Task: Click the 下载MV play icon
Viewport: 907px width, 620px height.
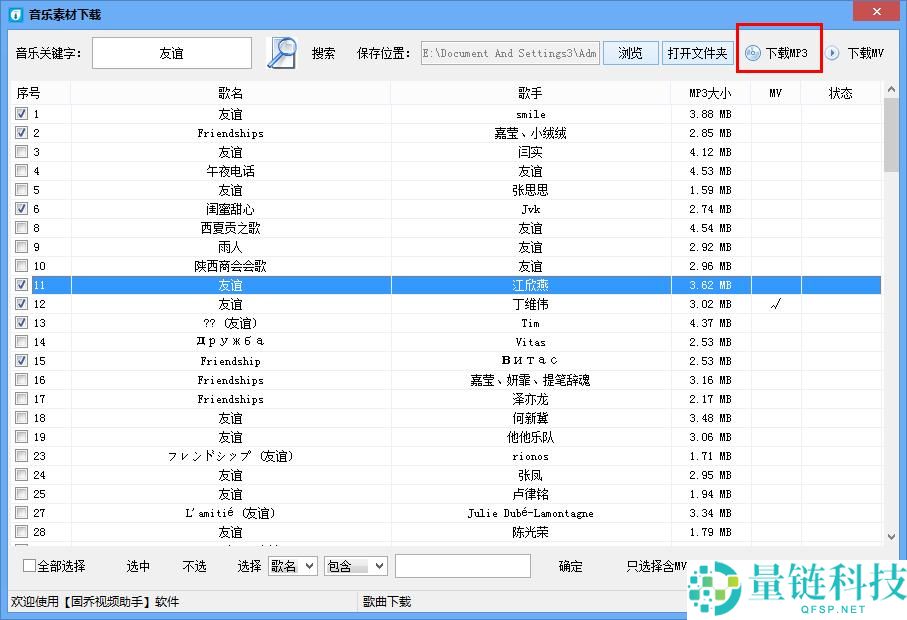Action: (832, 53)
